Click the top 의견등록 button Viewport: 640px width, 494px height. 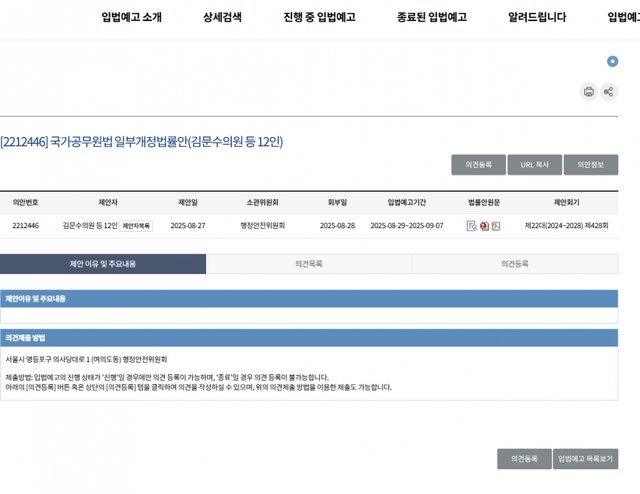[x=478, y=165]
